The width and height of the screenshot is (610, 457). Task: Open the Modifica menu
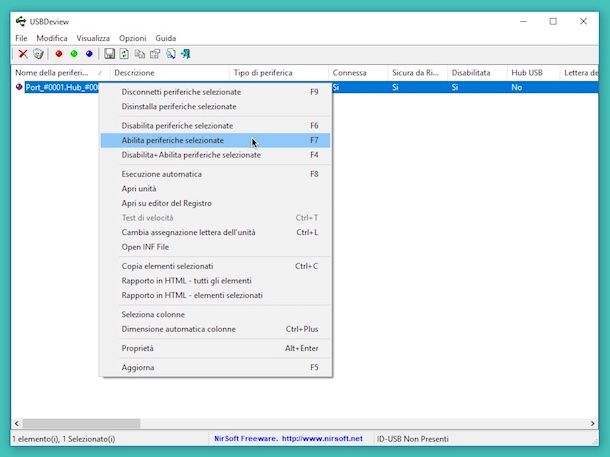click(x=52, y=38)
